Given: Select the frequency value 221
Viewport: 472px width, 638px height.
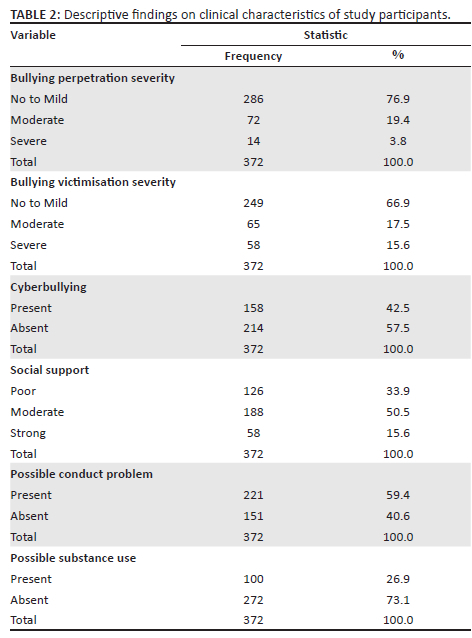Looking at the screenshot, I should (253, 495).
